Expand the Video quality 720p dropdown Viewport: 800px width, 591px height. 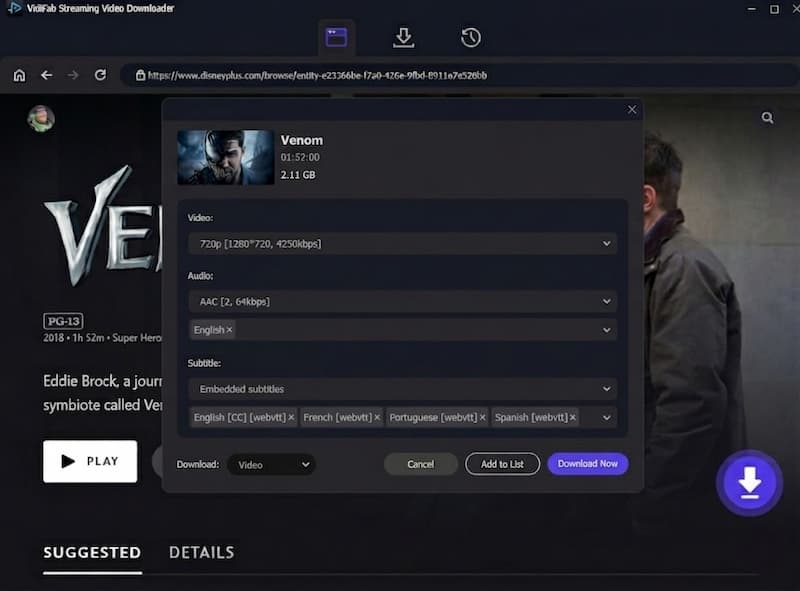coord(403,244)
